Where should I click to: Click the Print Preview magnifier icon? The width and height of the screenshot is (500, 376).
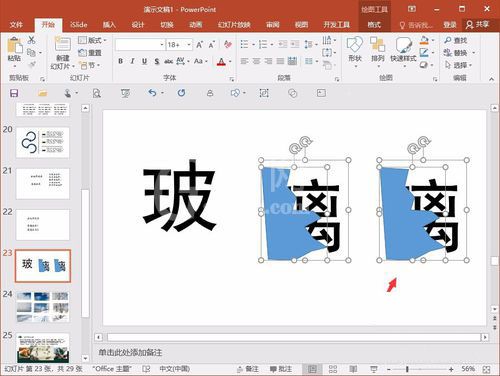pos(97,93)
